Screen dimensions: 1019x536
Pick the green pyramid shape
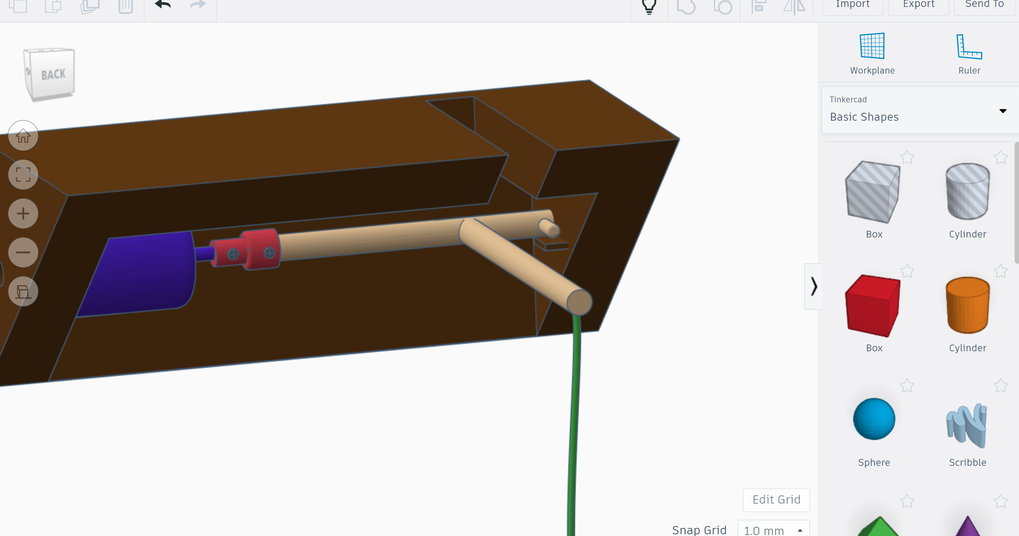[x=879, y=526]
